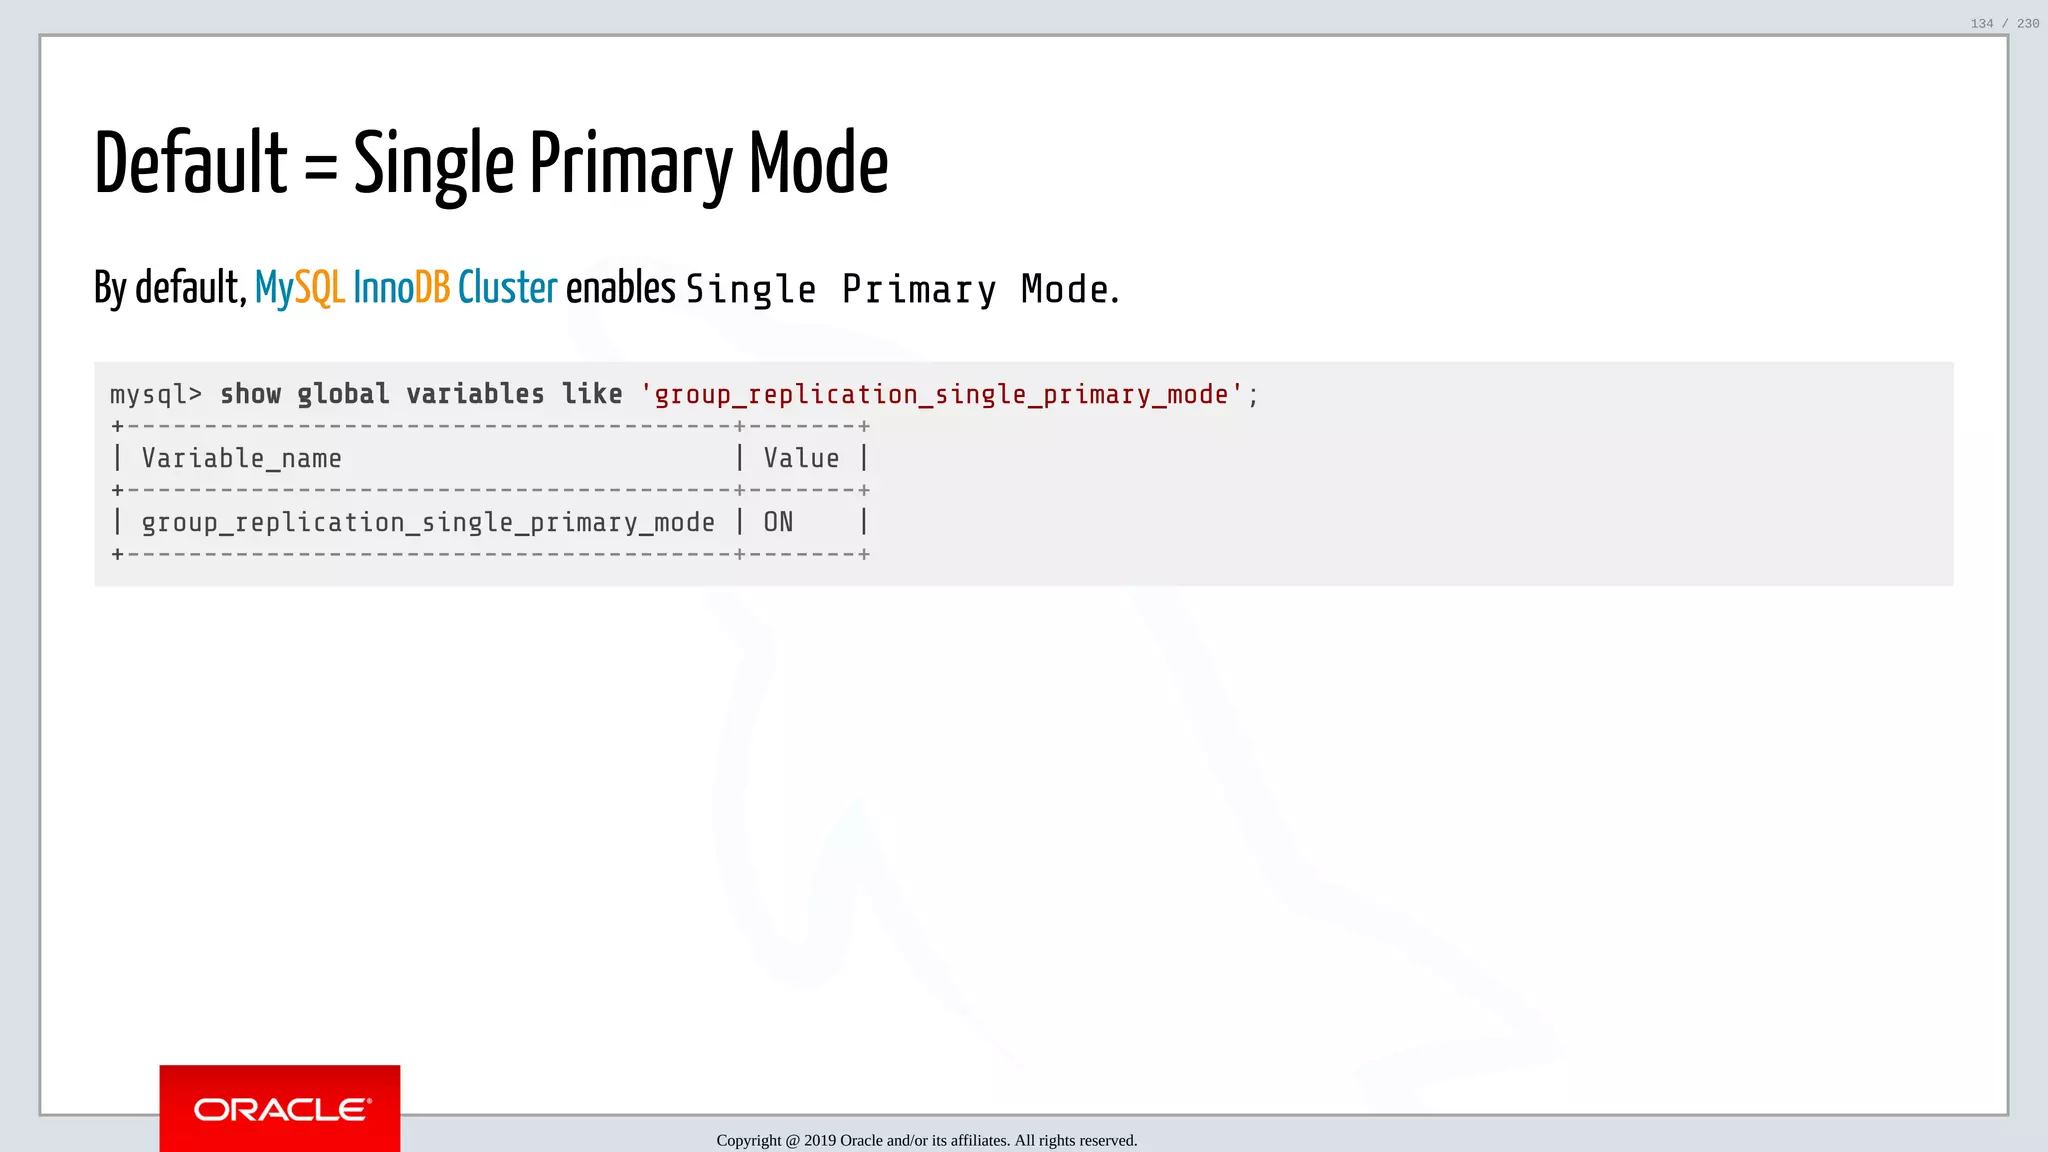Click the slide title 'Default = Single Primary Mode'
This screenshot has width=2048, height=1152.
coord(491,165)
